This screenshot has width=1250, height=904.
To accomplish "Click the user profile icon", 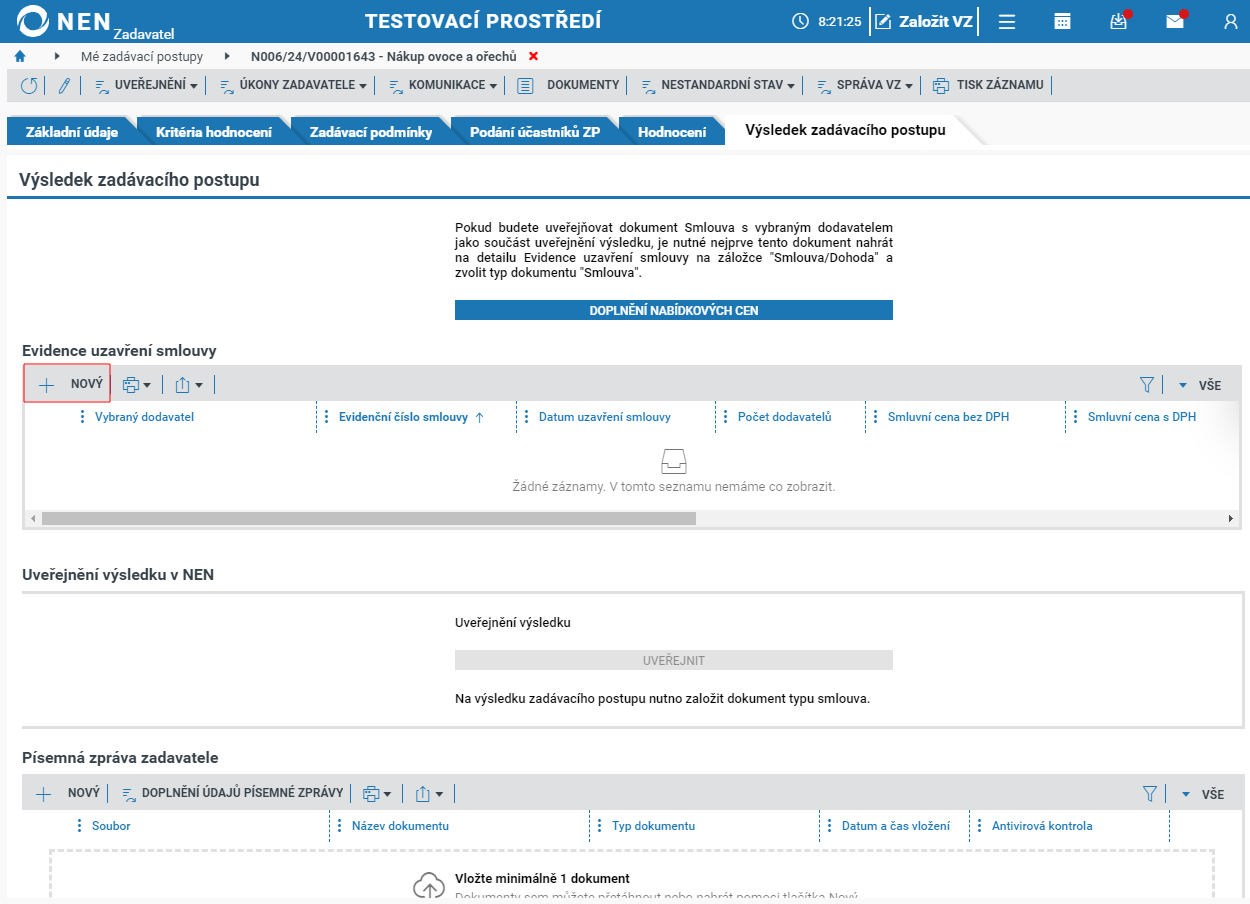I will point(1231,21).
